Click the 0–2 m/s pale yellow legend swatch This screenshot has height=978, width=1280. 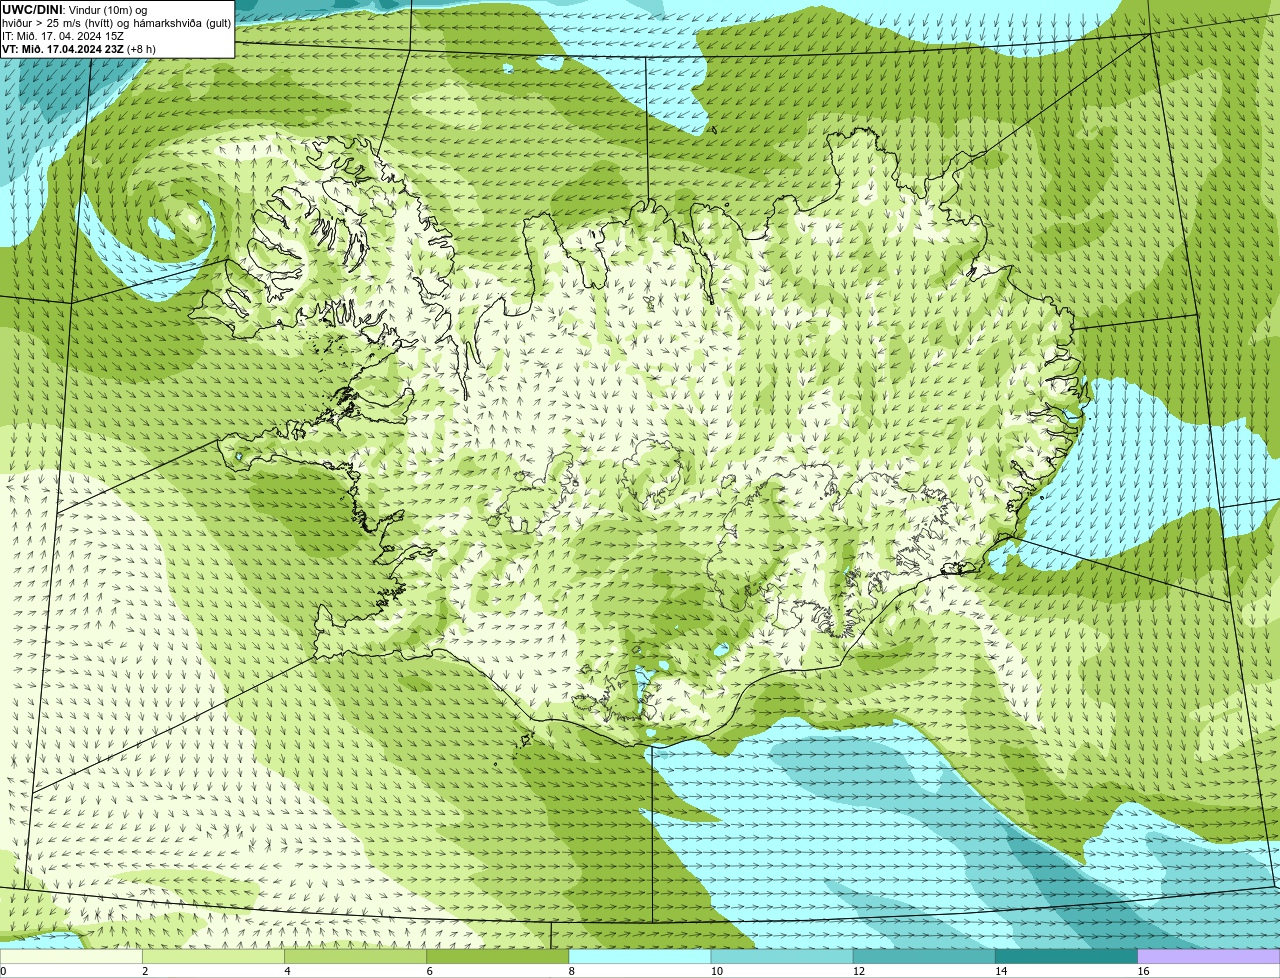(71, 956)
